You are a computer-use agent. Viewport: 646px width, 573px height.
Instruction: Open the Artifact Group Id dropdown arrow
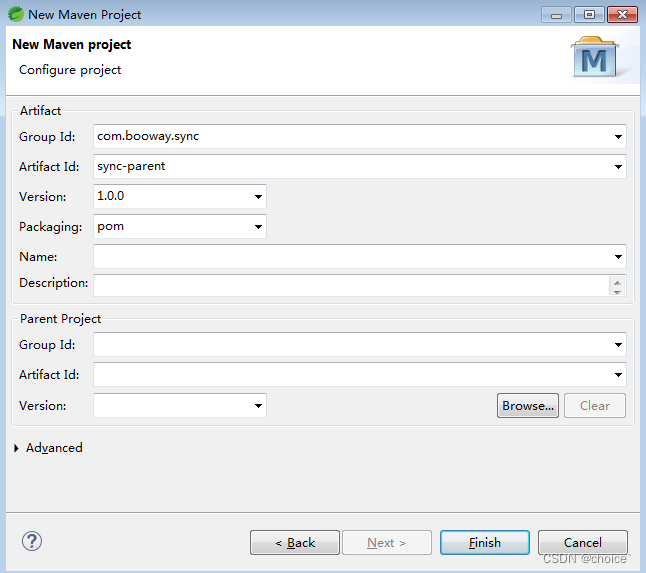[x=618, y=136]
